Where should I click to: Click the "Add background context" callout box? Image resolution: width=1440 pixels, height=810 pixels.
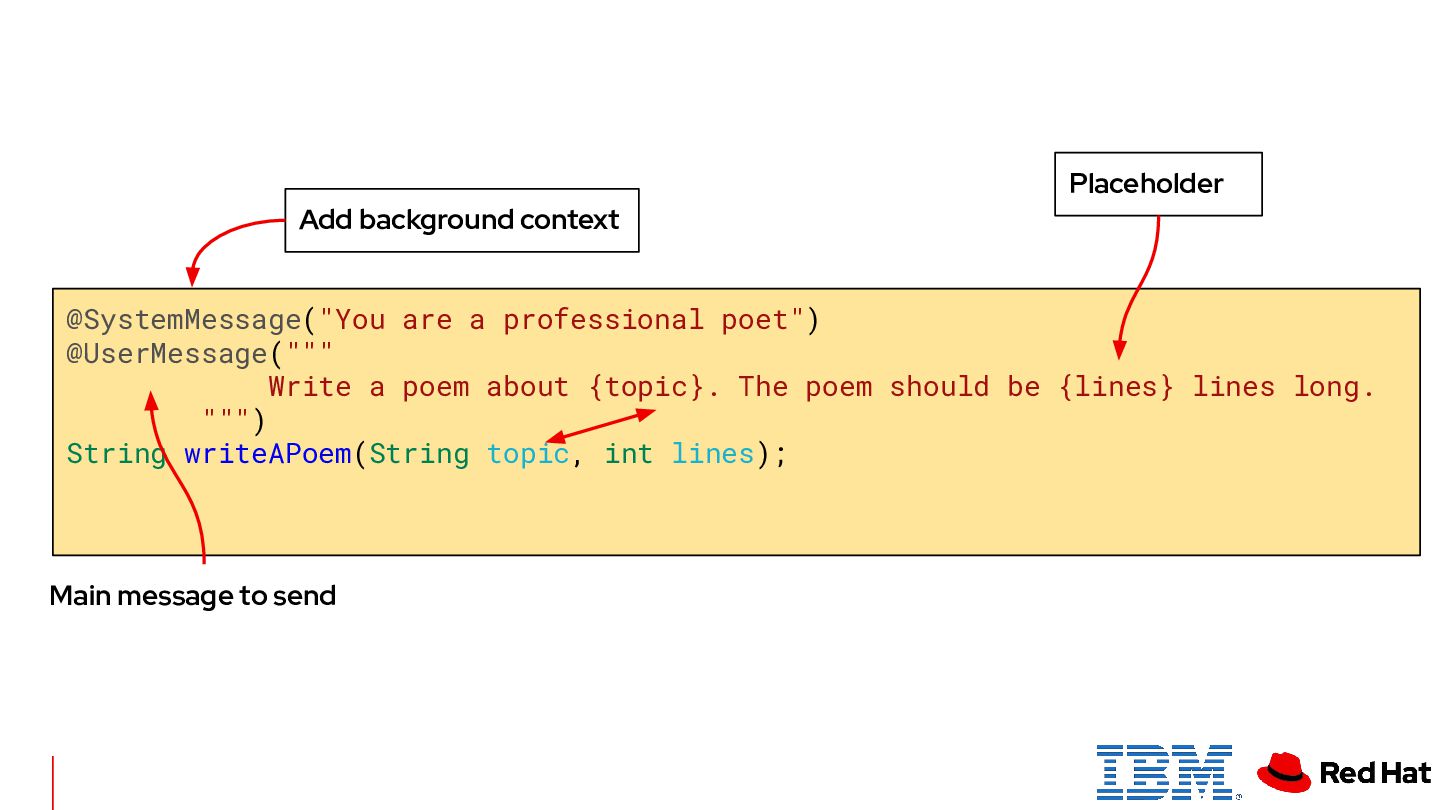click(x=461, y=220)
